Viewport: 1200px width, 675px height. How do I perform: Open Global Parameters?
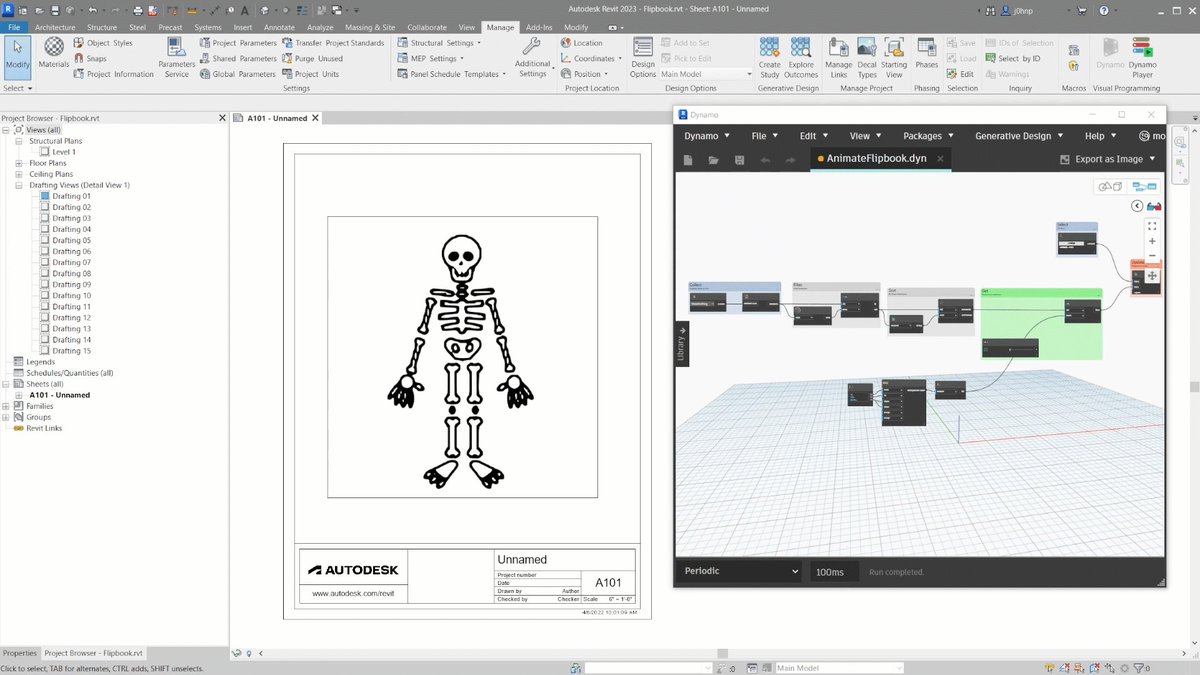pos(237,74)
